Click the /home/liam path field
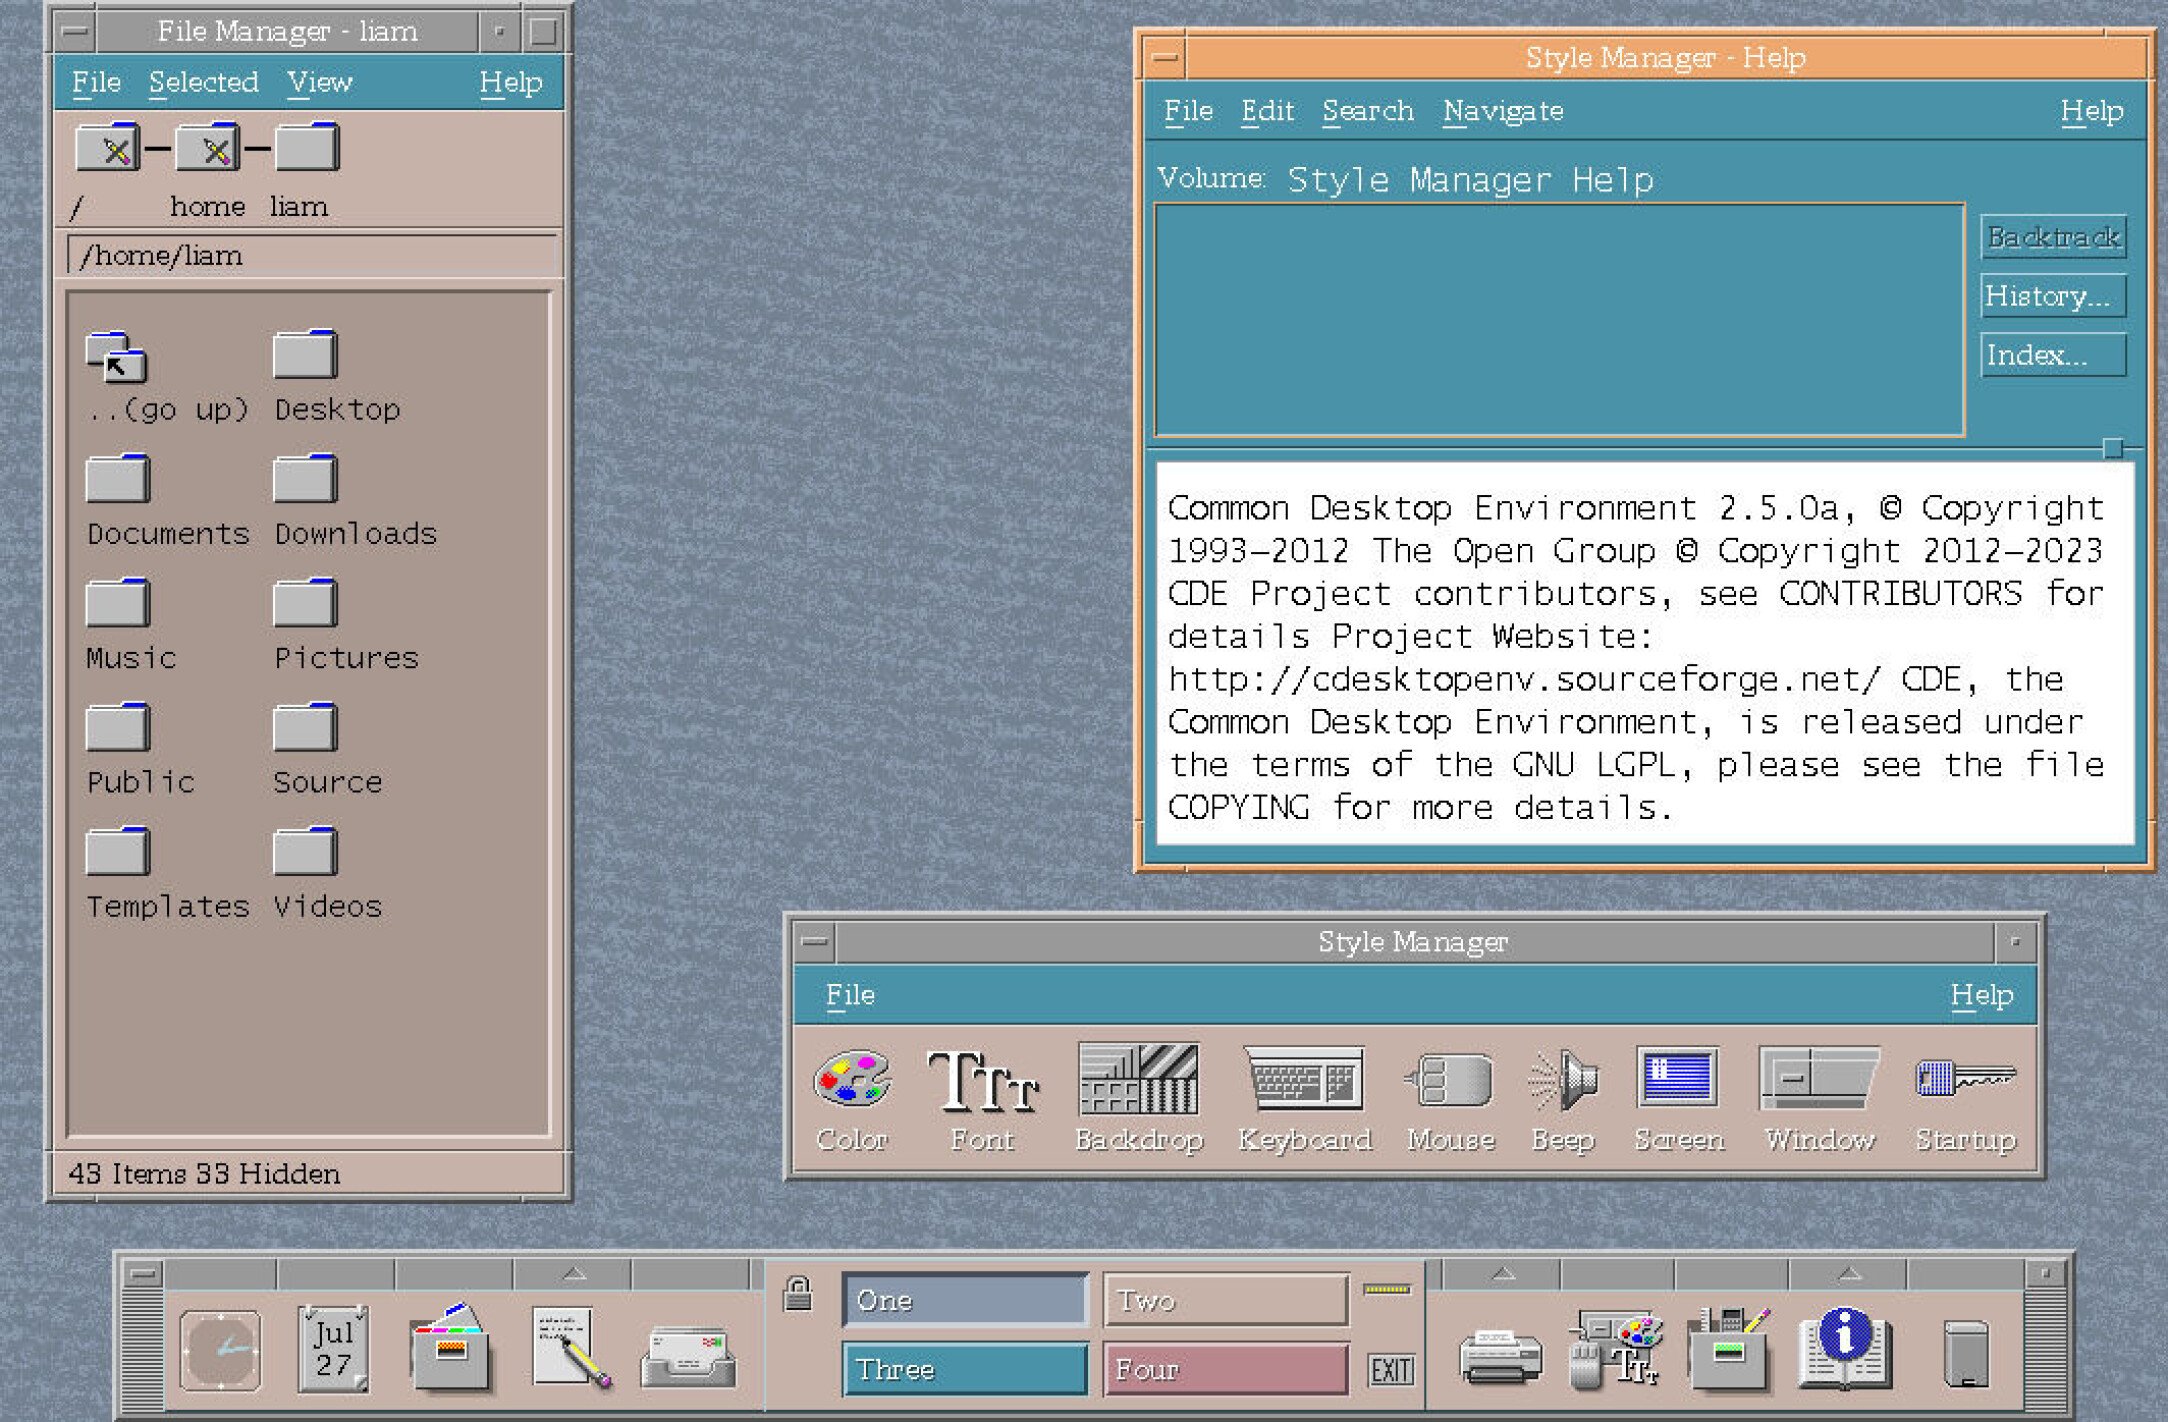2168x1422 pixels. coord(312,256)
